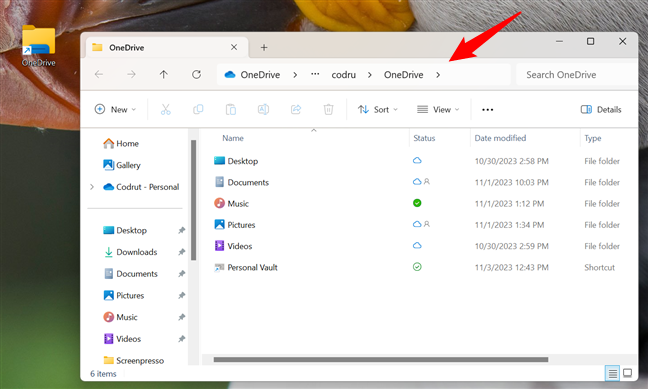Sort by Date modified column header
Viewport: 648px width, 389px height.
500,138
